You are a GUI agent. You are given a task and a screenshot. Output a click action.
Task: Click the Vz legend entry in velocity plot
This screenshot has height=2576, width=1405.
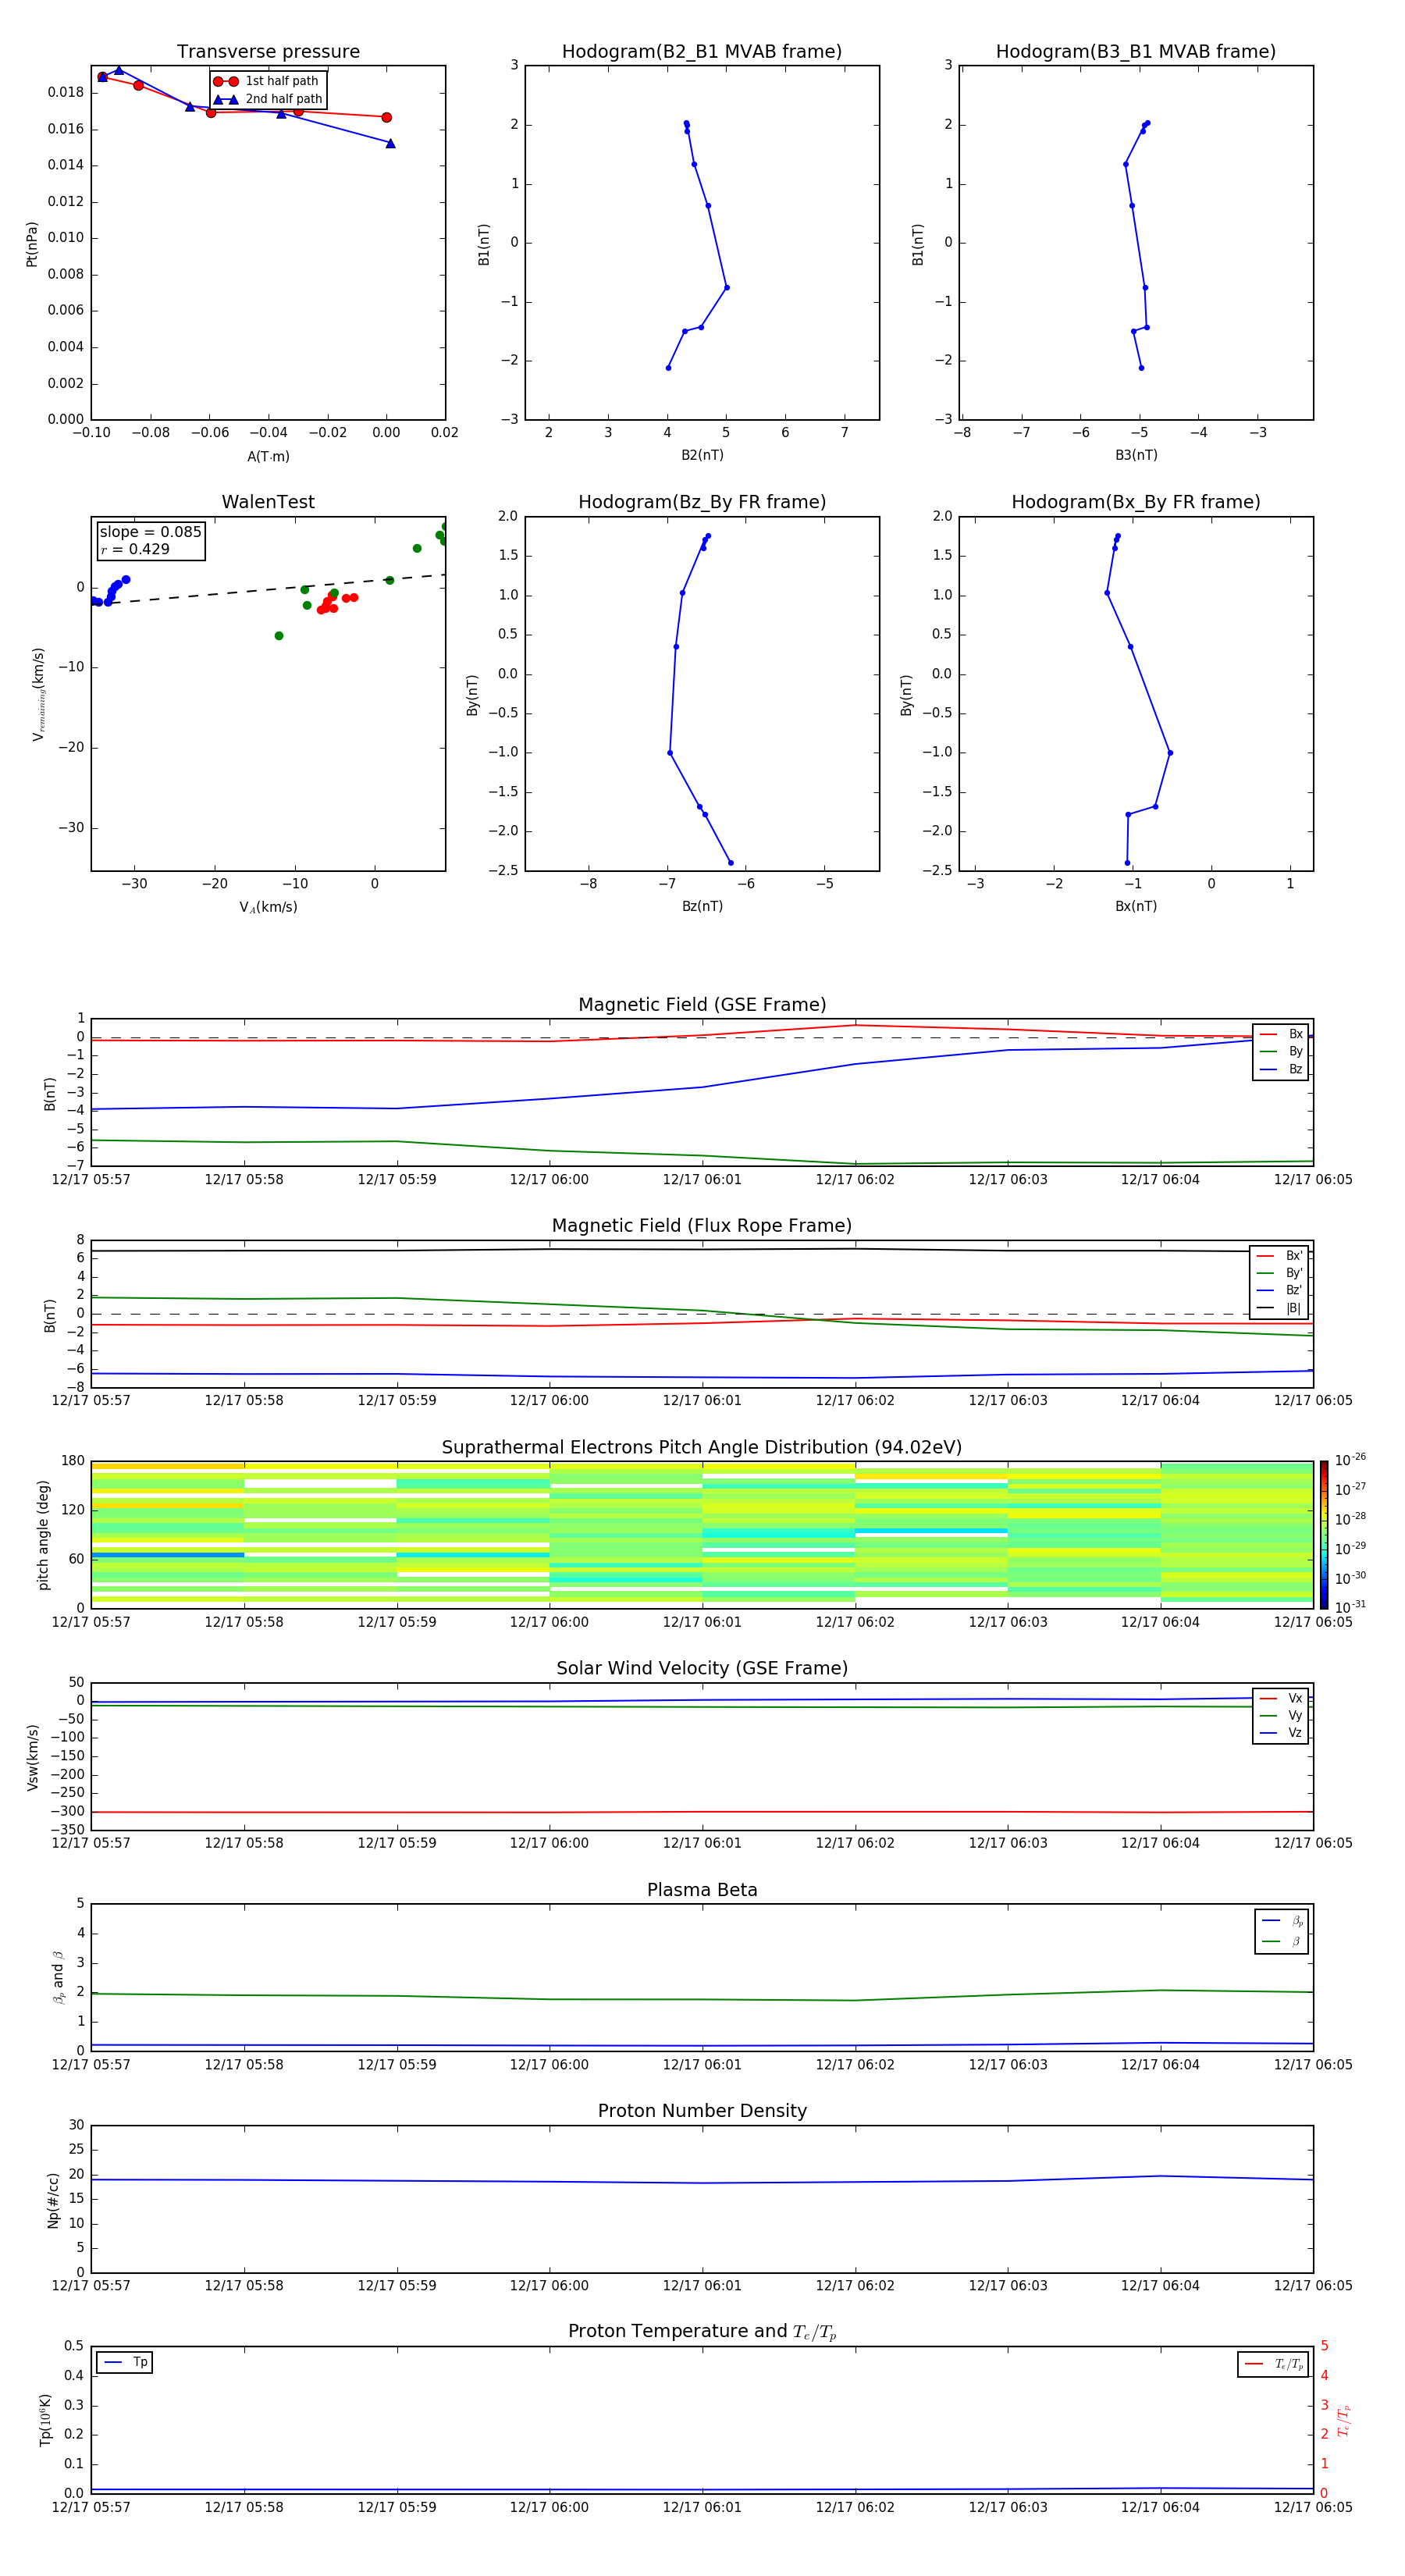click(1281, 1733)
